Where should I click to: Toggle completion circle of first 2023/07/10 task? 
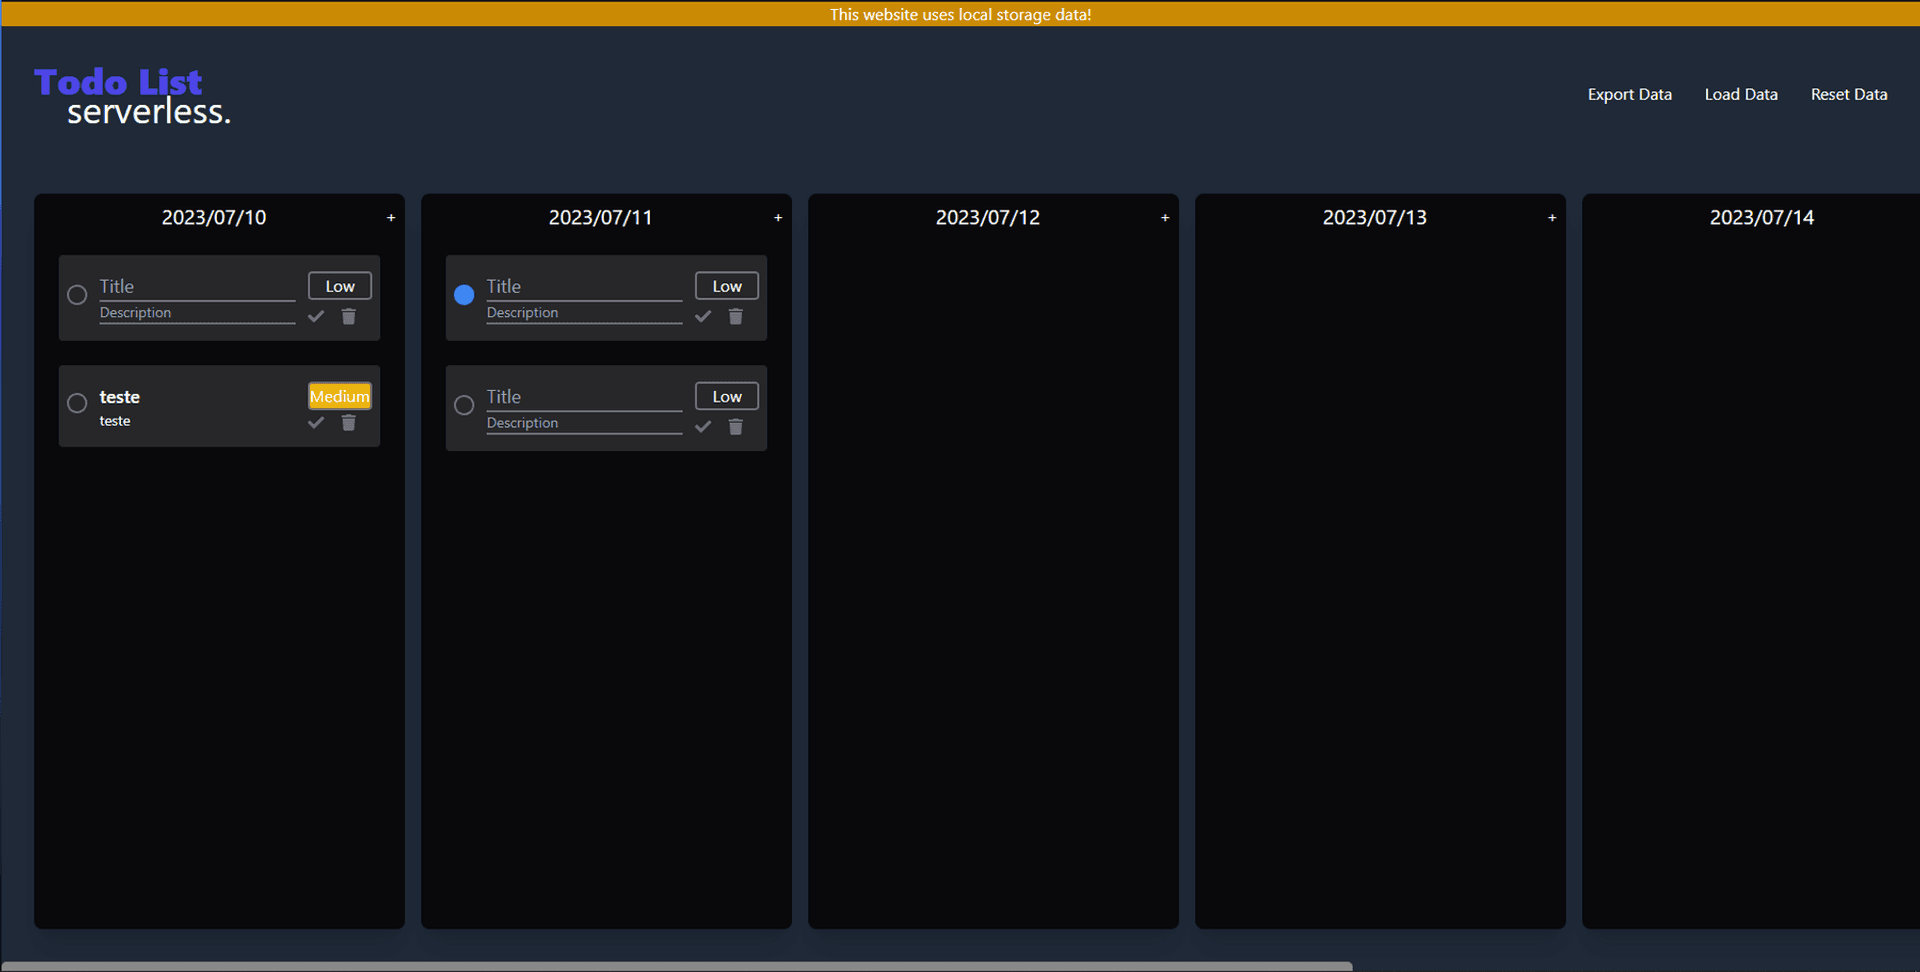(x=77, y=295)
